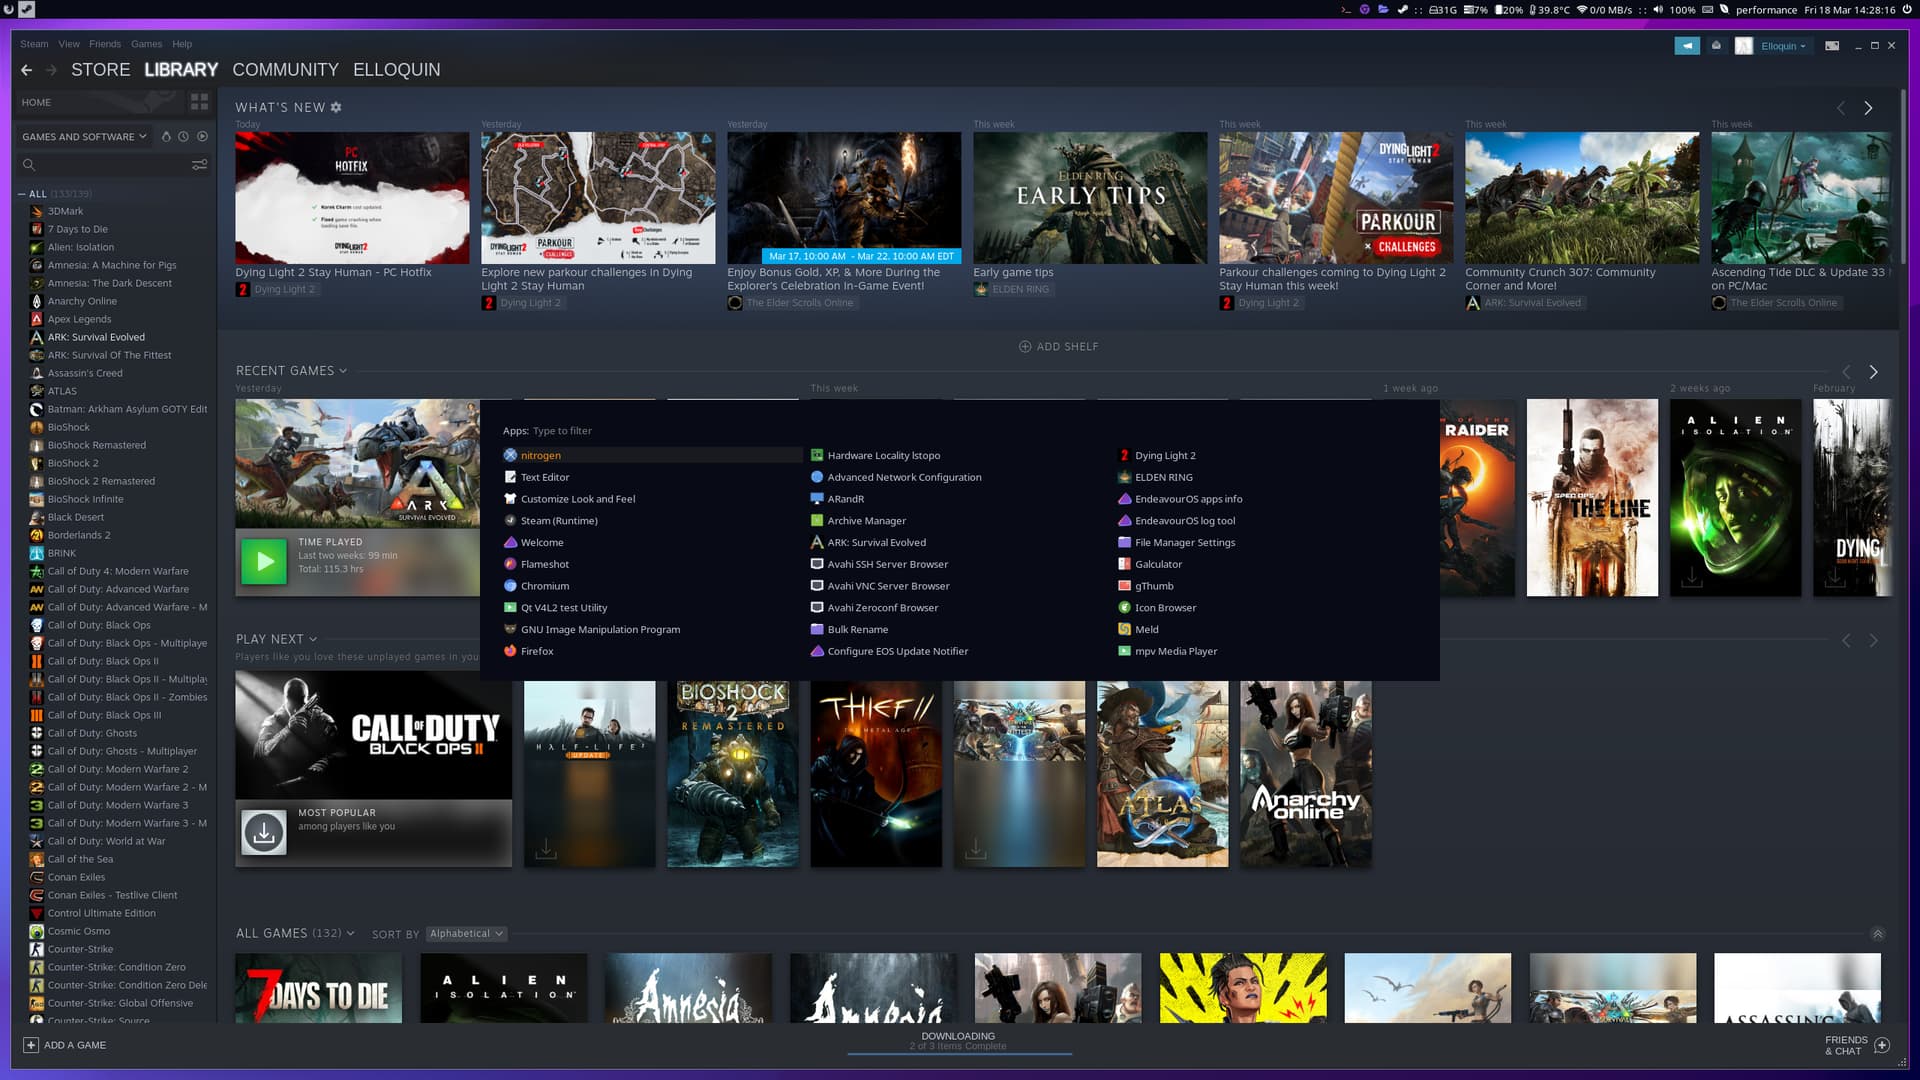Select Conan Exiles in game list
The image size is (1920, 1080).
pyautogui.click(x=76, y=878)
